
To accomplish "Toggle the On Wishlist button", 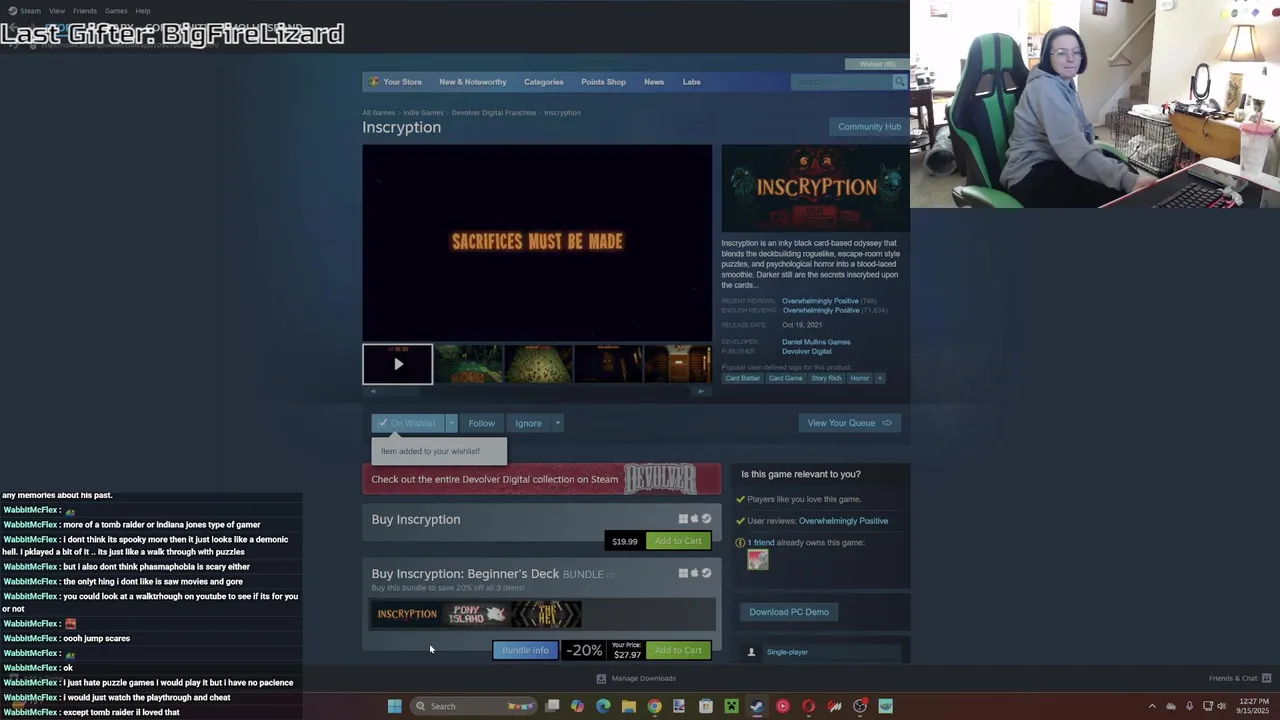I will (408, 423).
